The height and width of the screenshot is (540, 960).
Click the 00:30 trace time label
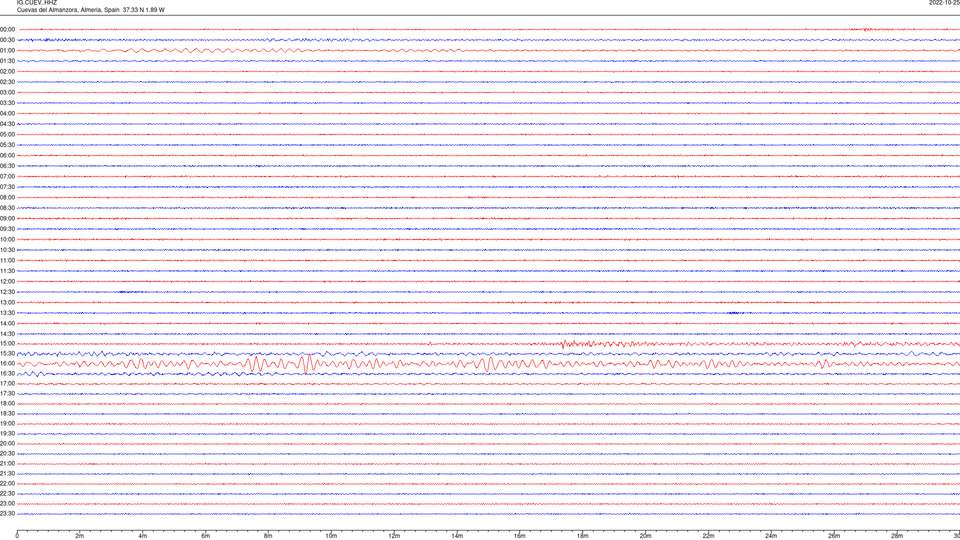coord(7,40)
